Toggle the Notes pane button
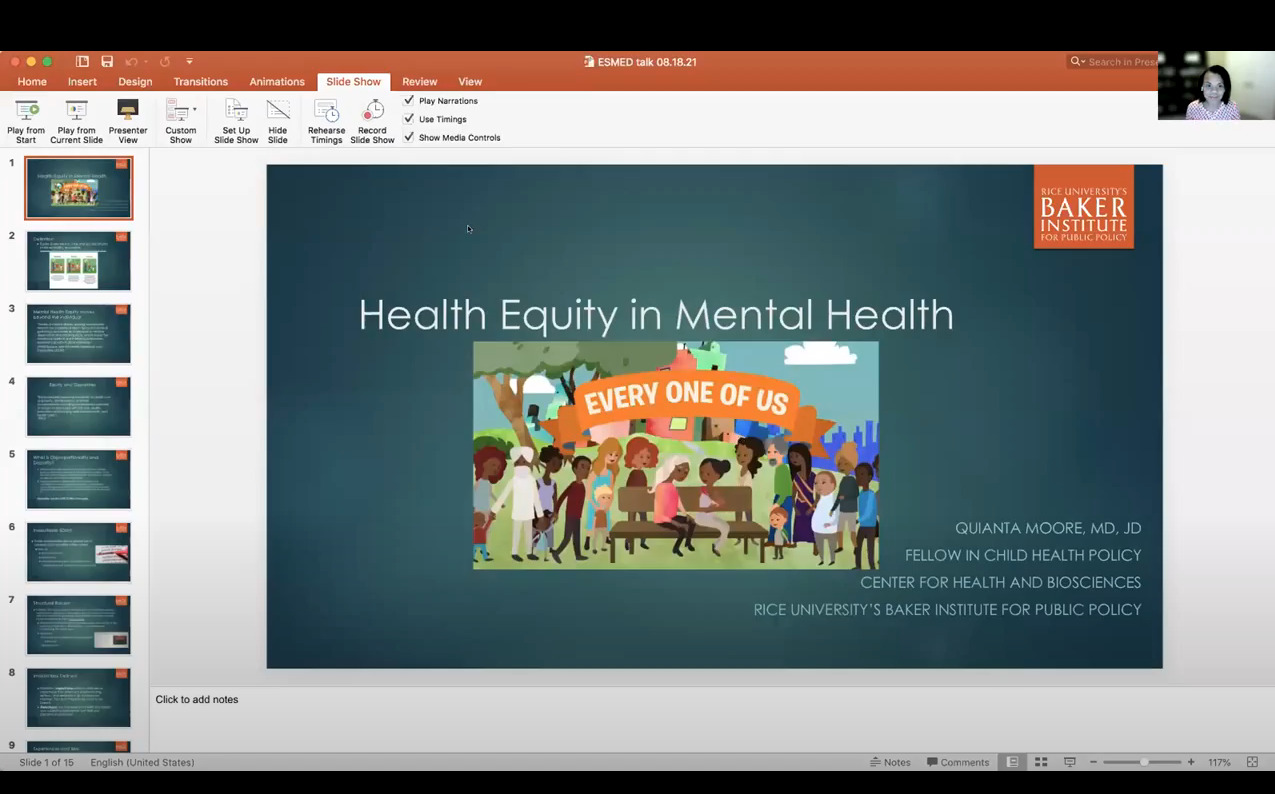The height and width of the screenshot is (794, 1275). 890,762
